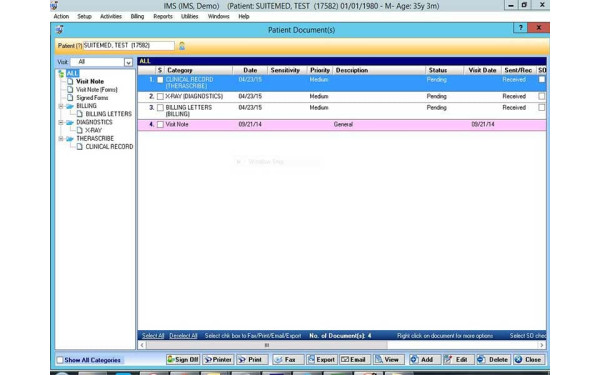The height and width of the screenshot is (375, 600).
Task: Tick the select checkbox for CLINICAL RECORD row
Action: 160,80
